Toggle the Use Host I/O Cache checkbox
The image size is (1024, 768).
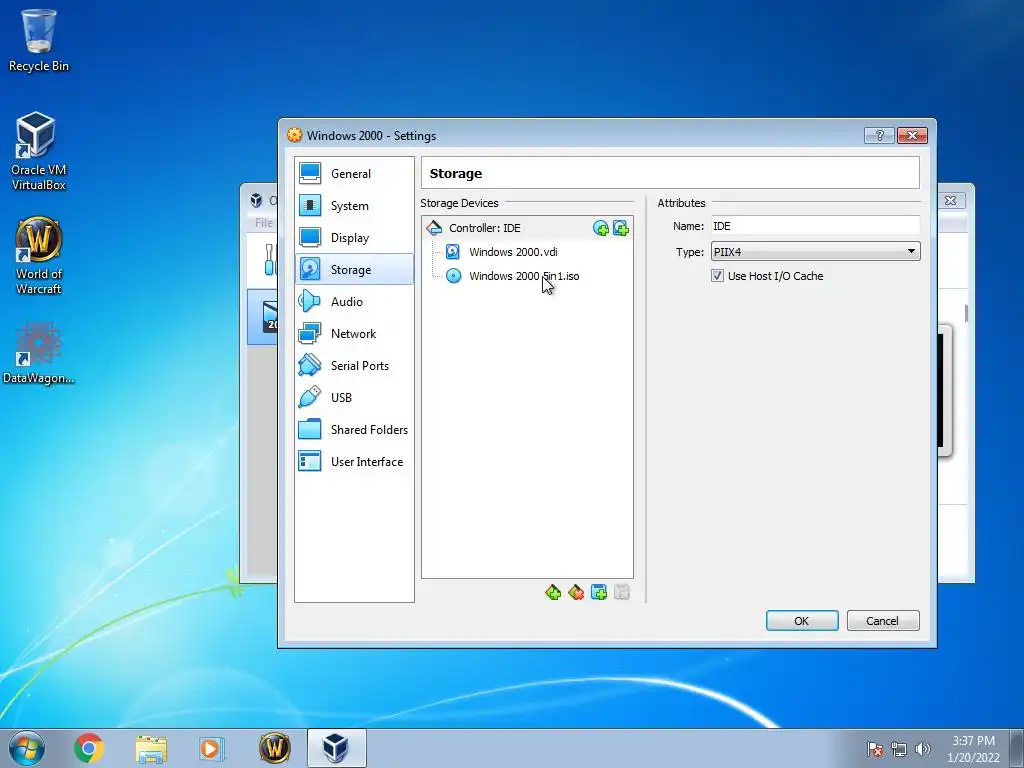point(717,276)
